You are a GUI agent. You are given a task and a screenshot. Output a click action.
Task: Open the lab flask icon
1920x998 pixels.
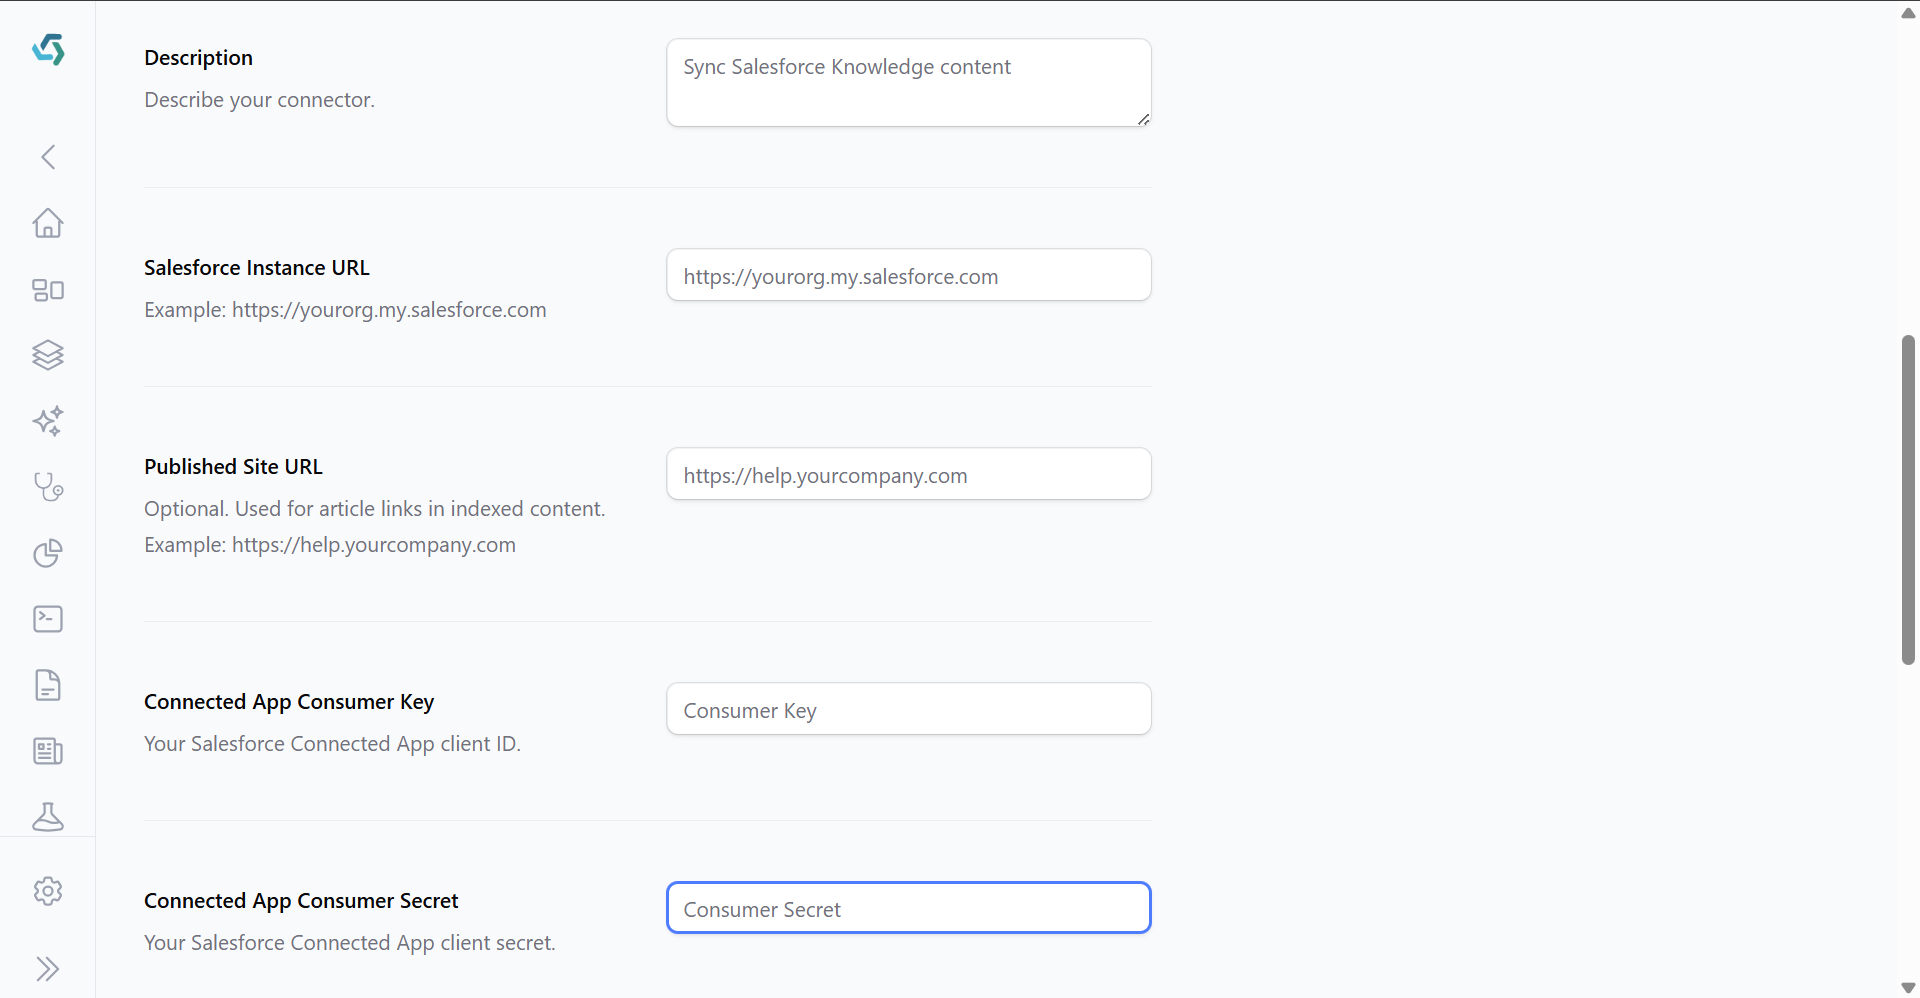click(x=48, y=817)
